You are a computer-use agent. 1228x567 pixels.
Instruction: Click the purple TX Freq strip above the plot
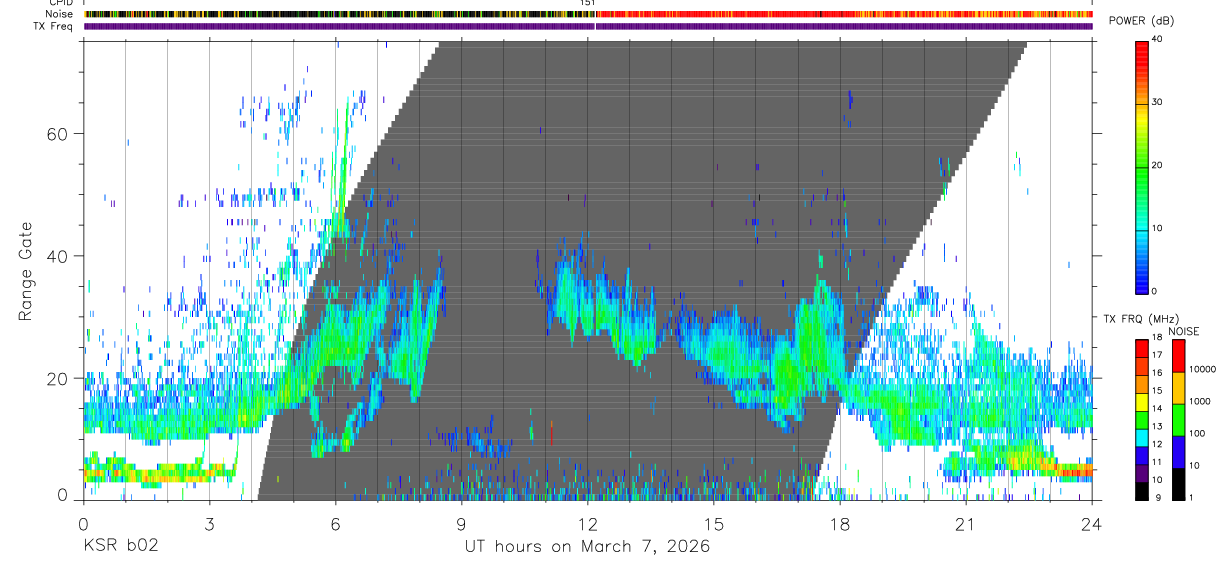tap(588, 27)
